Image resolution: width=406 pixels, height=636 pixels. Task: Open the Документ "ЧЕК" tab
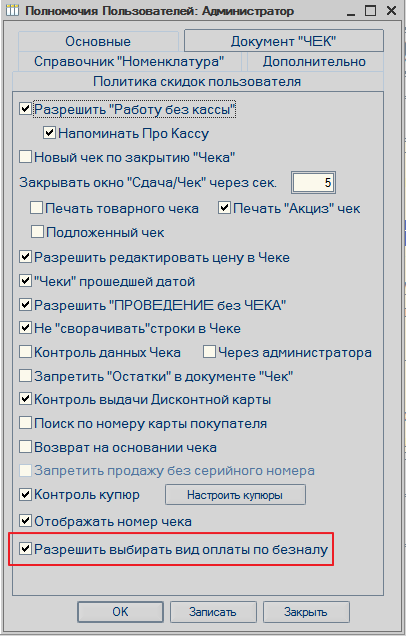point(284,41)
